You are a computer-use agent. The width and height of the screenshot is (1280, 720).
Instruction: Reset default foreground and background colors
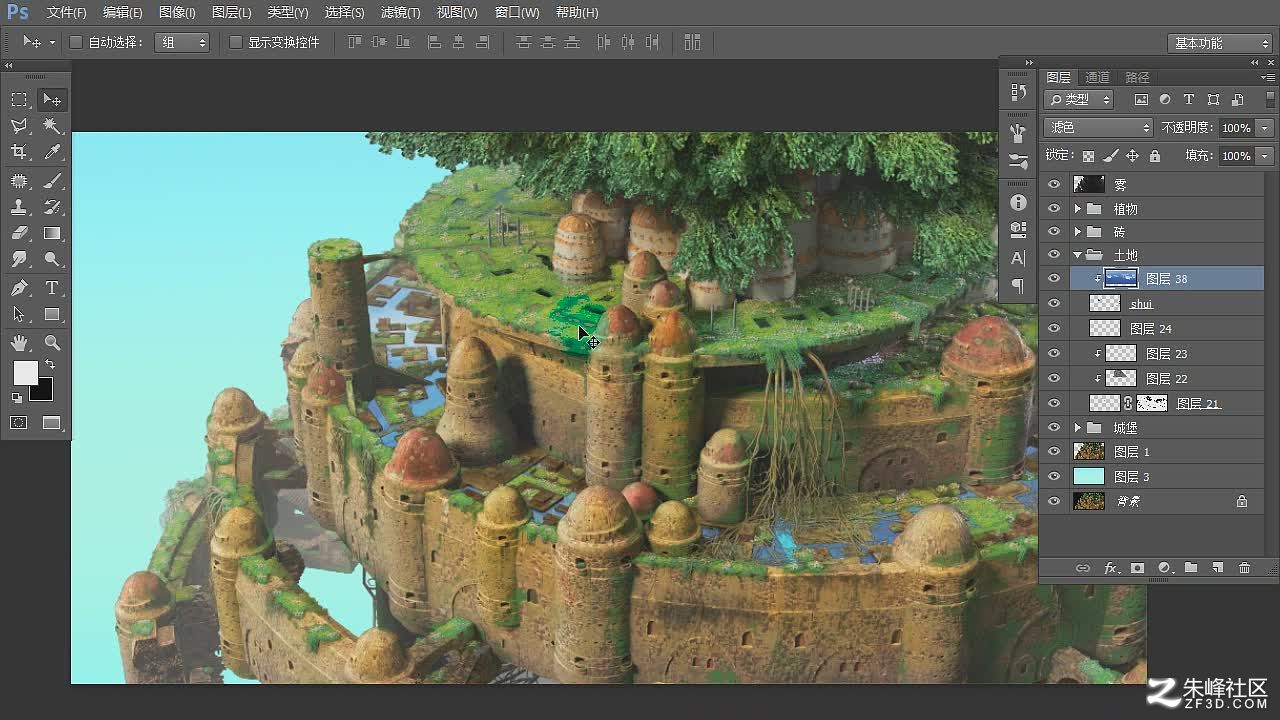17,398
